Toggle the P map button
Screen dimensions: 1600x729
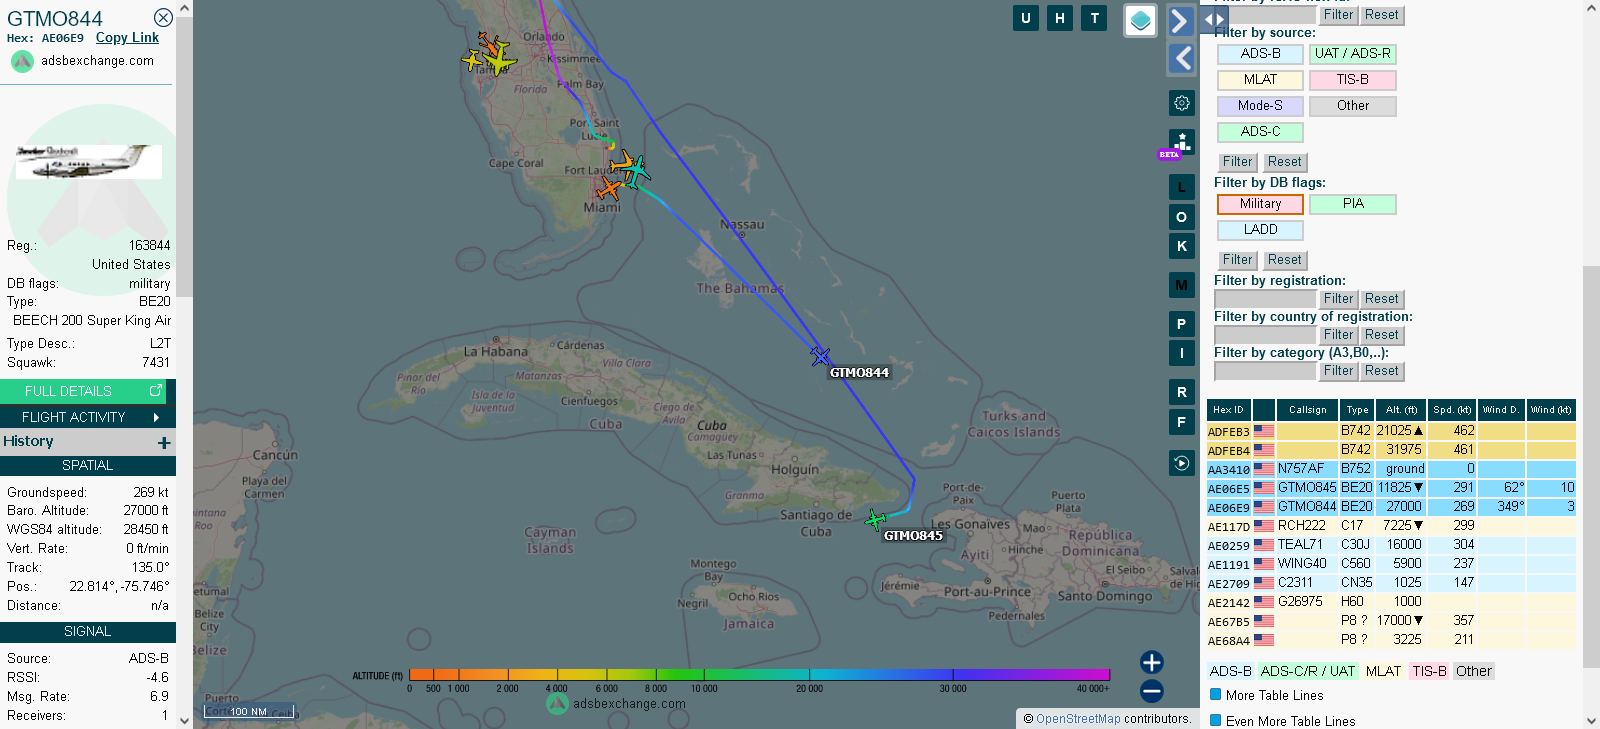1182,324
